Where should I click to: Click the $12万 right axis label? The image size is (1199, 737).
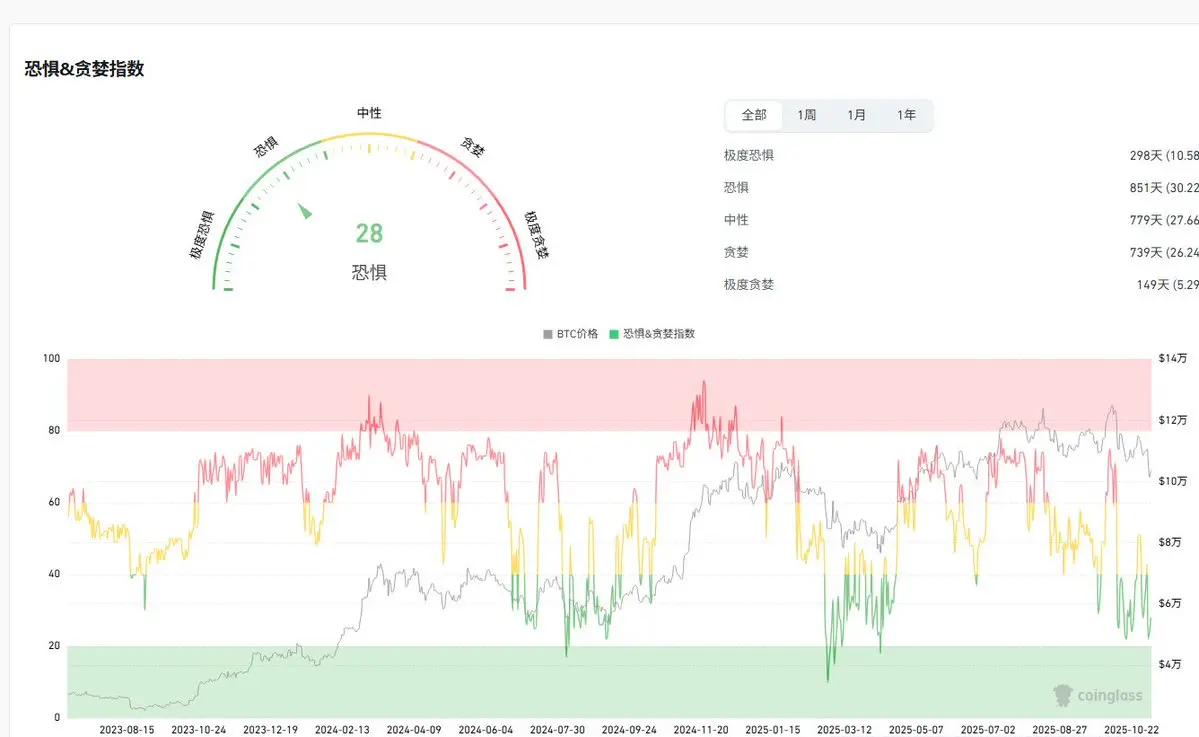(x=1173, y=420)
